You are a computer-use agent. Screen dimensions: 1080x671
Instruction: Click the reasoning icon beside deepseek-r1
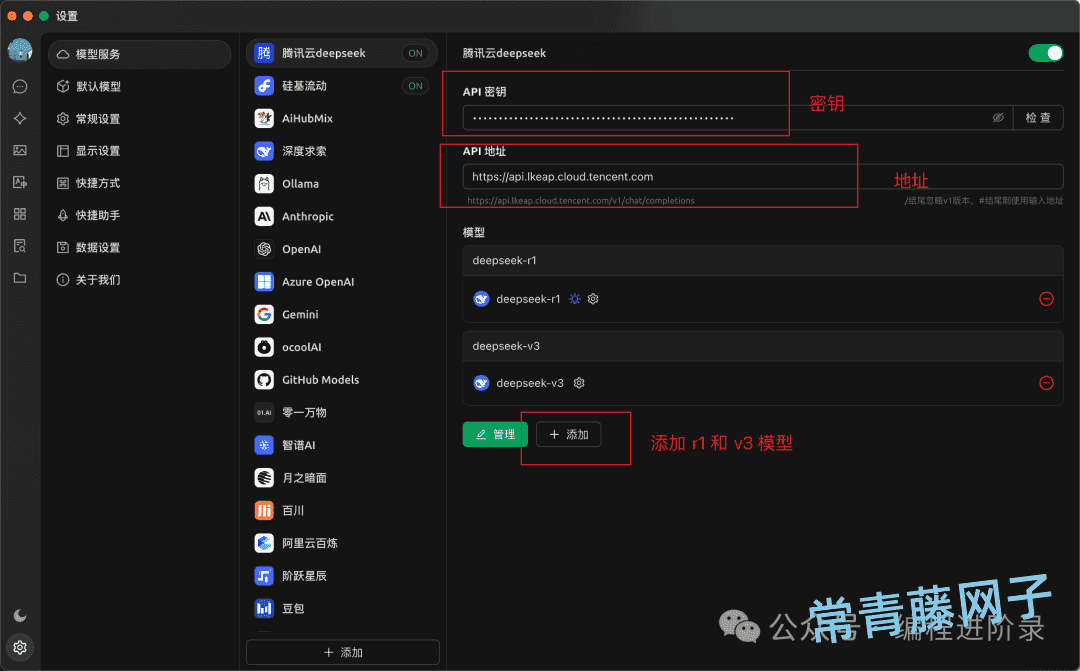574,299
